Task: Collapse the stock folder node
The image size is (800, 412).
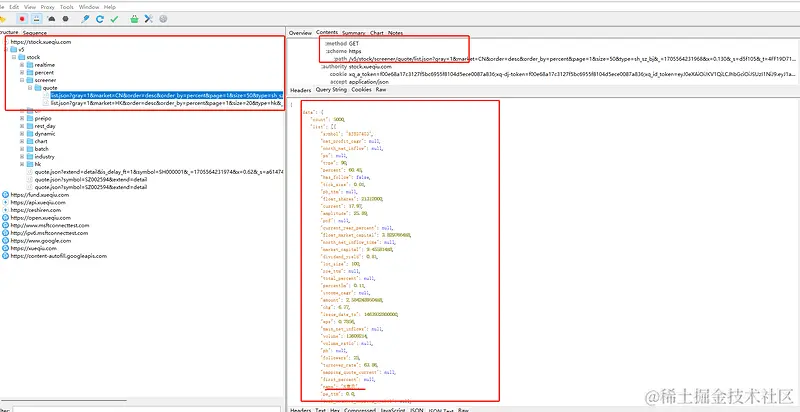Action: [14, 57]
